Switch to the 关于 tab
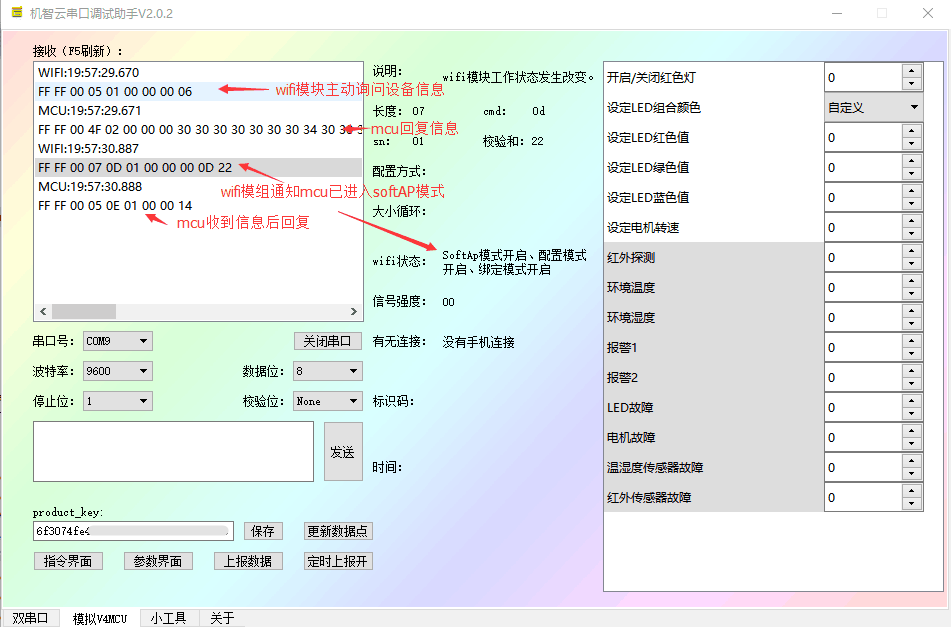951x627 pixels. click(x=221, y=618)
